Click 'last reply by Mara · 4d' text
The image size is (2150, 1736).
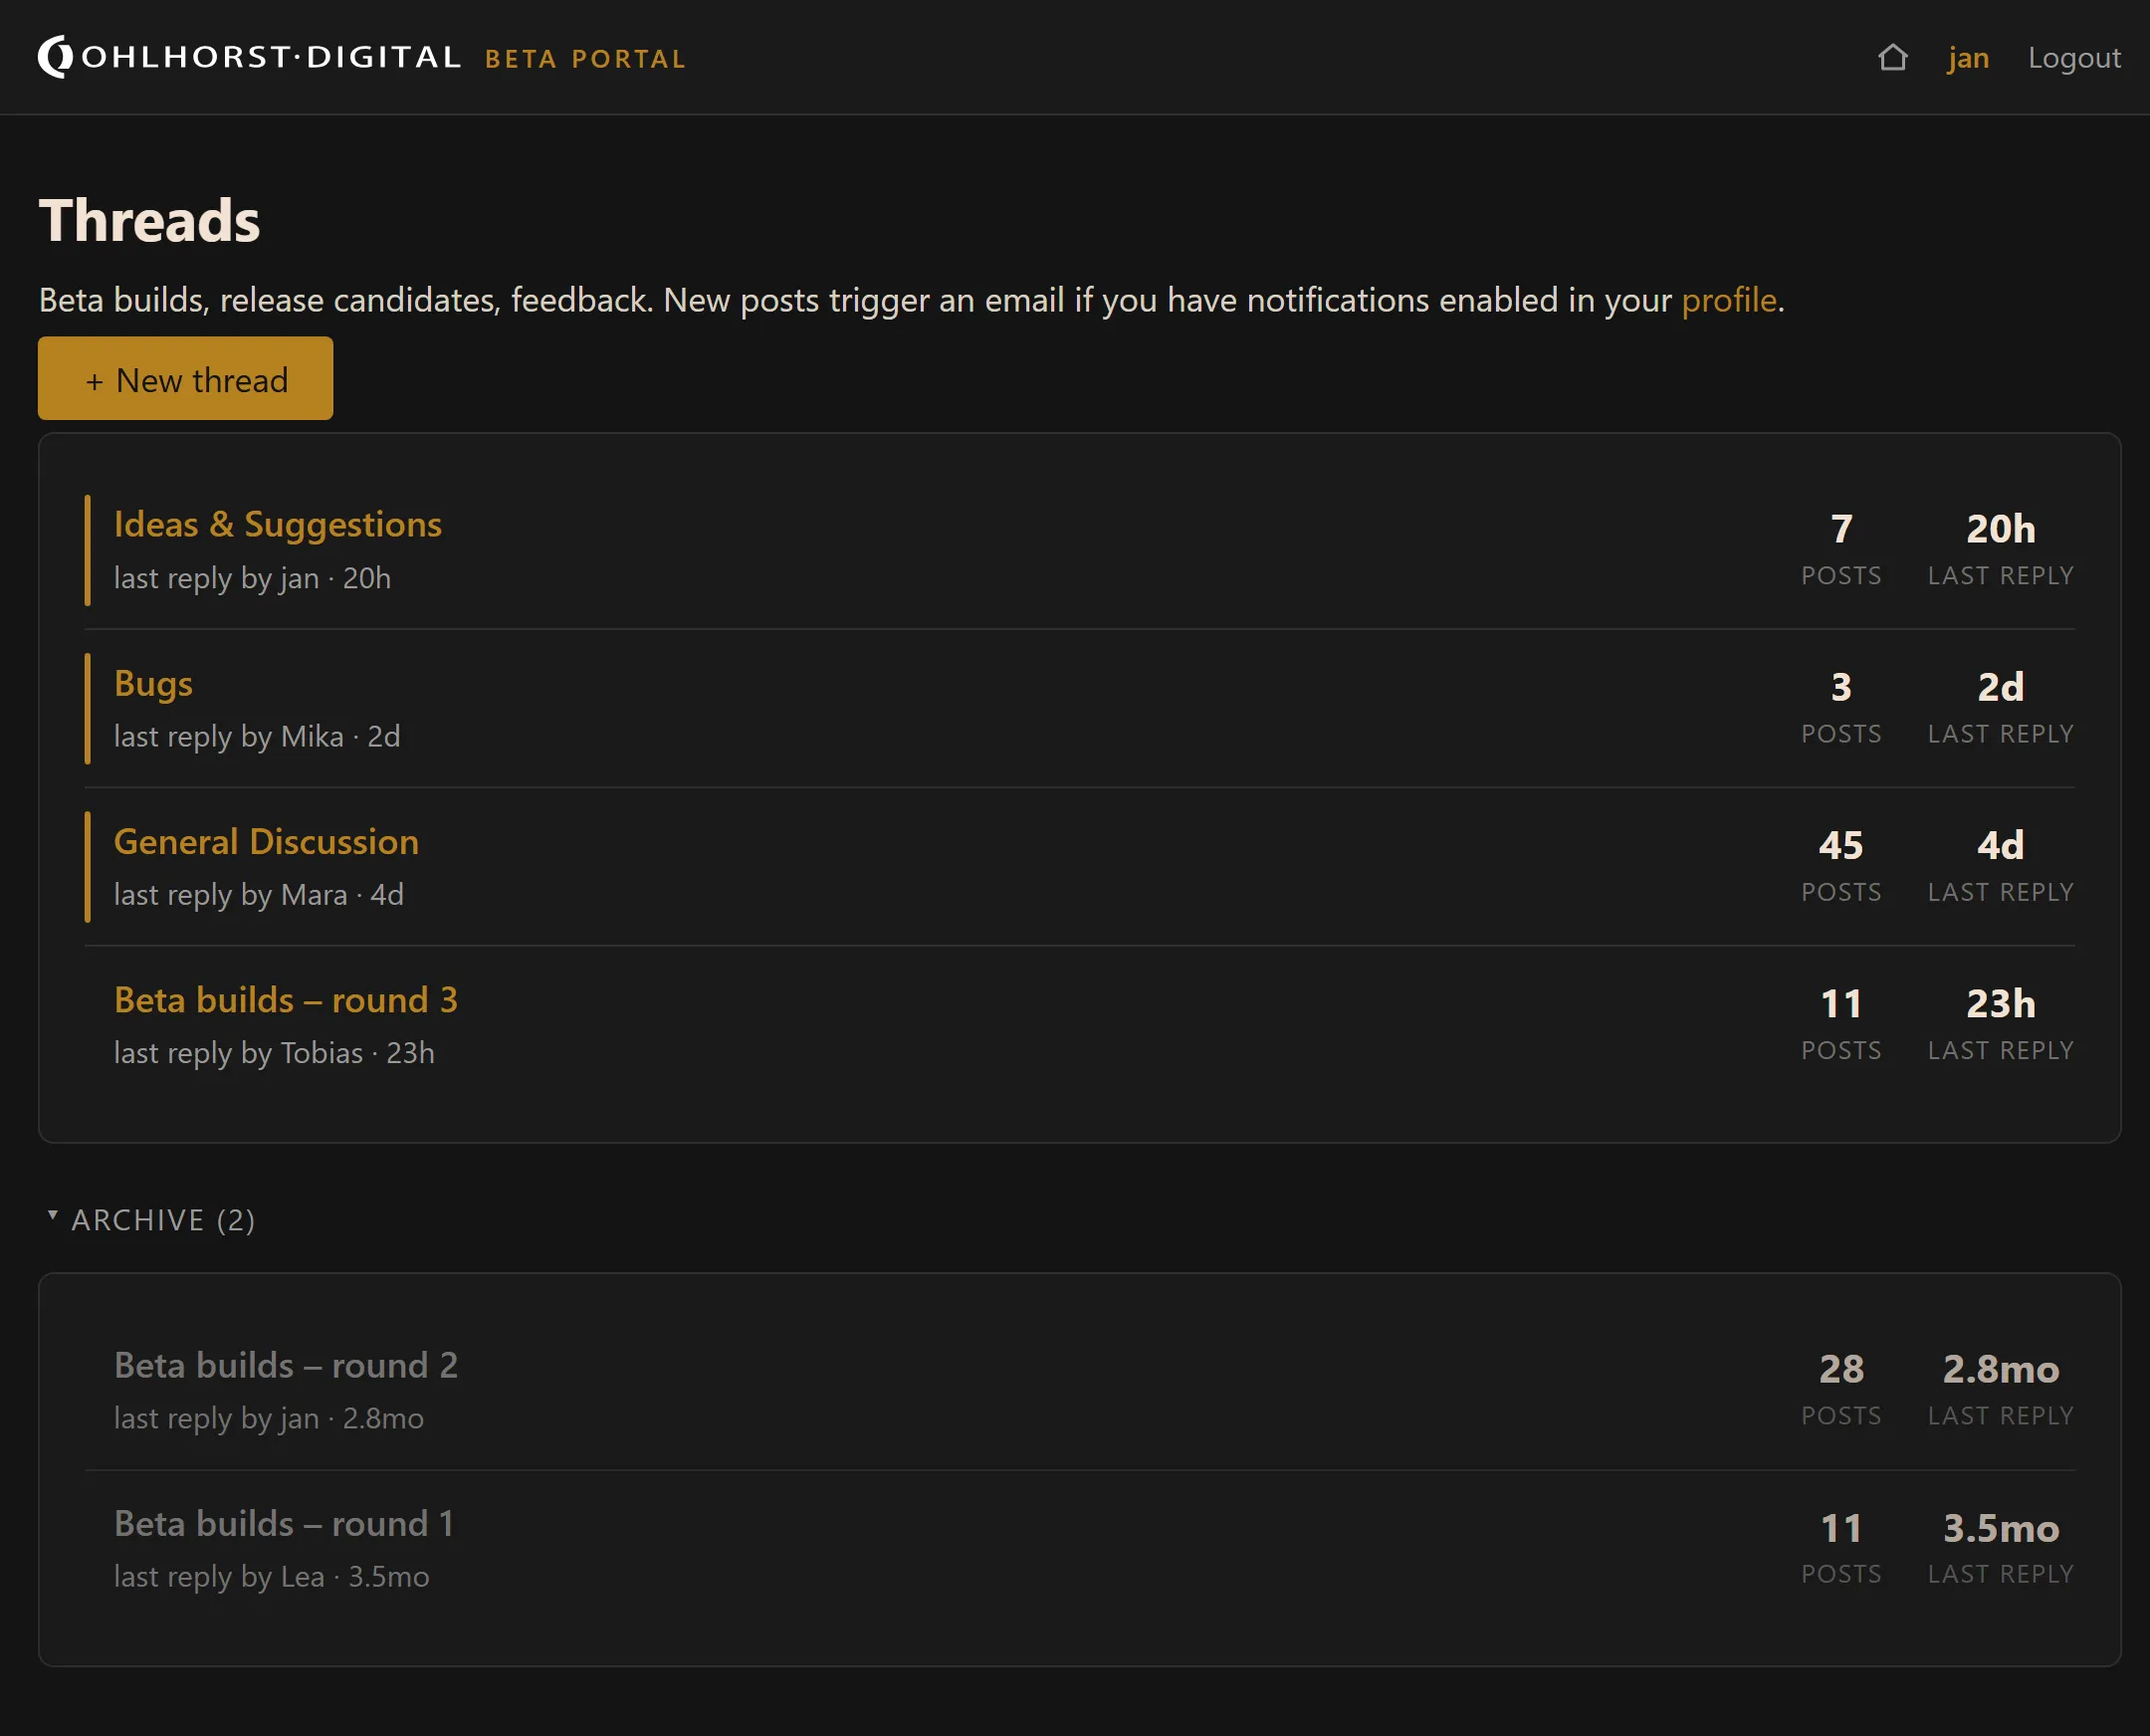259,894
